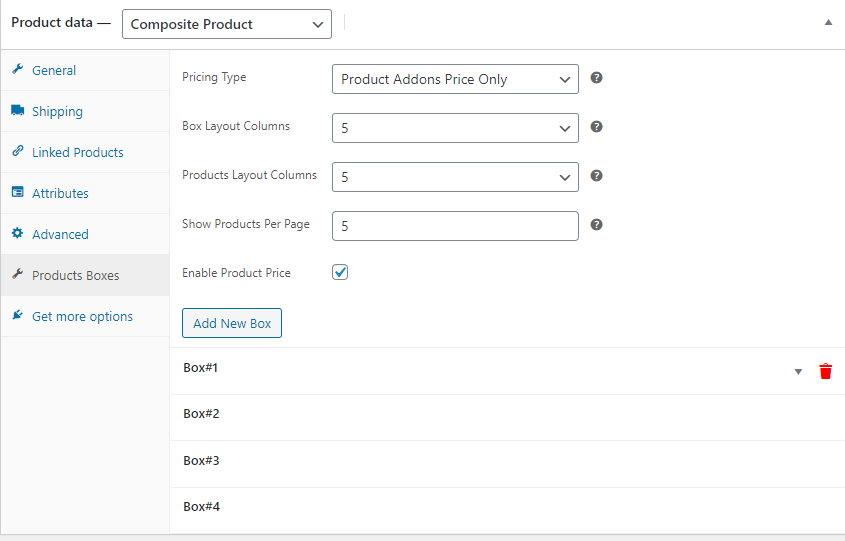Click the Pricing Type label
Viewport: 845px width, 541px height.
point(214,77)
